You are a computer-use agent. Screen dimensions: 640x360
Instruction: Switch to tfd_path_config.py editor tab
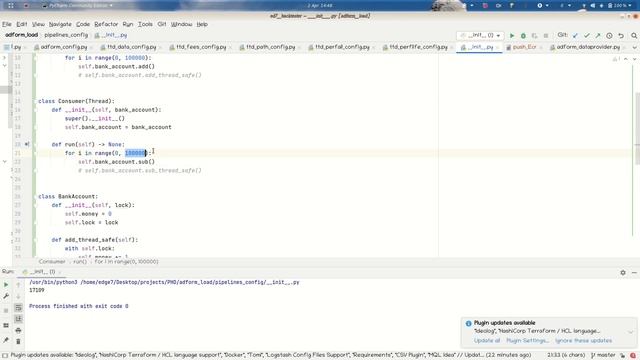pyautogui.click(x=270, y=47)
